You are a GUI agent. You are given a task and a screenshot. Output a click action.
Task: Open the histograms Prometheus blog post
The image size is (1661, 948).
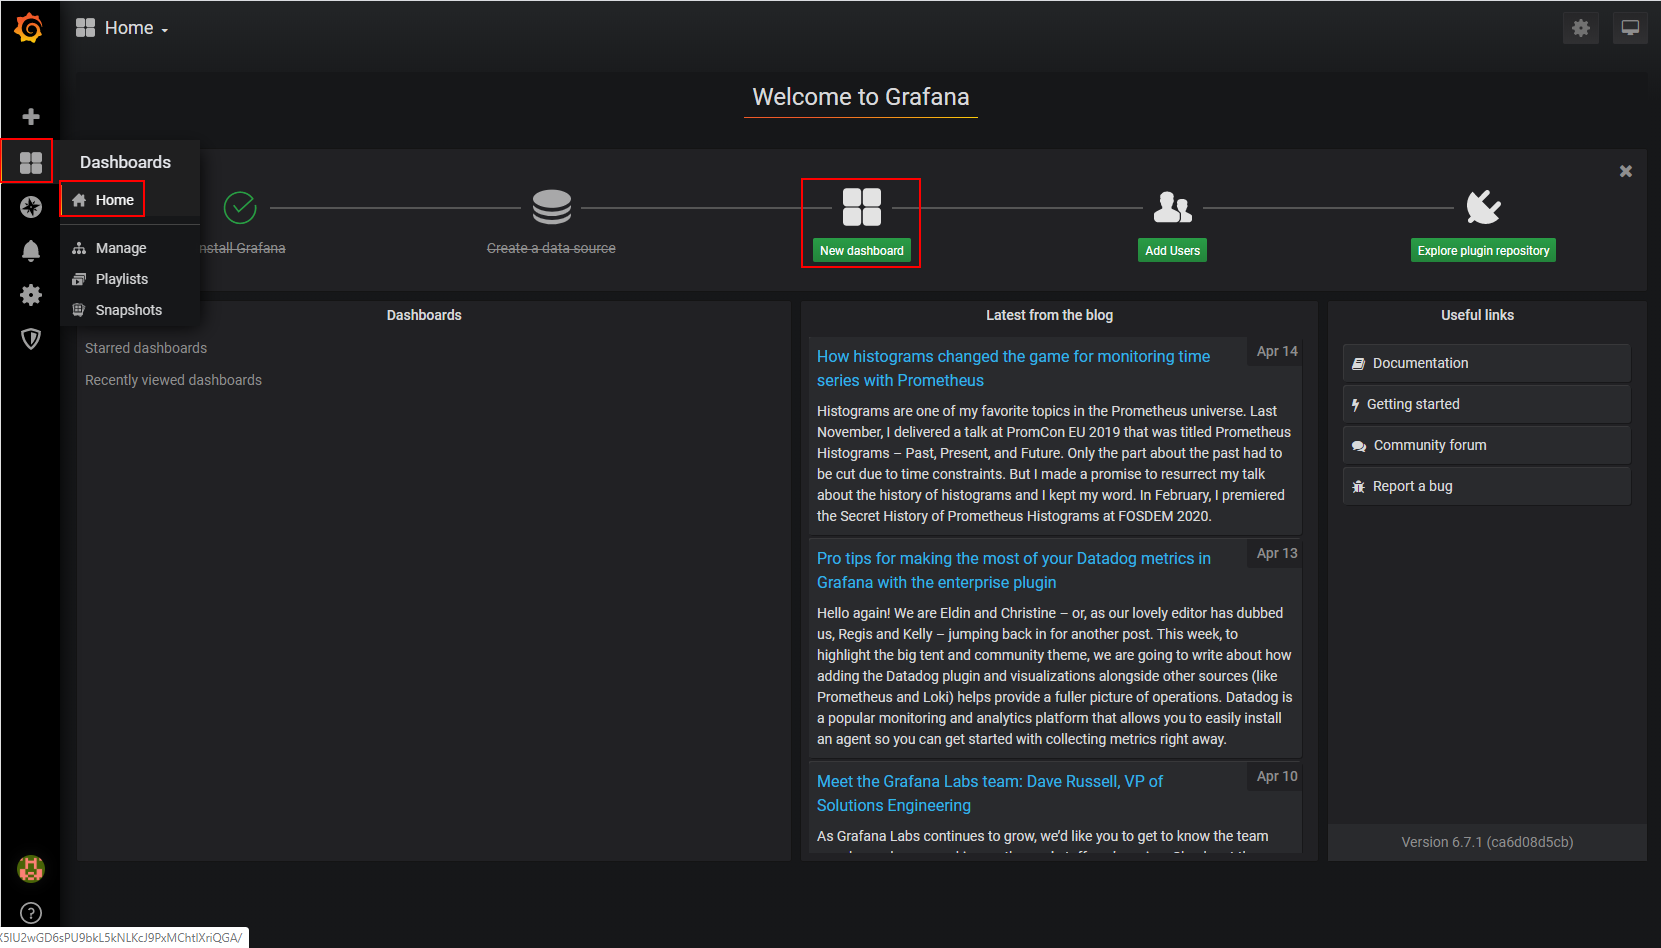pyautogui.click(x=1013, y=368)
